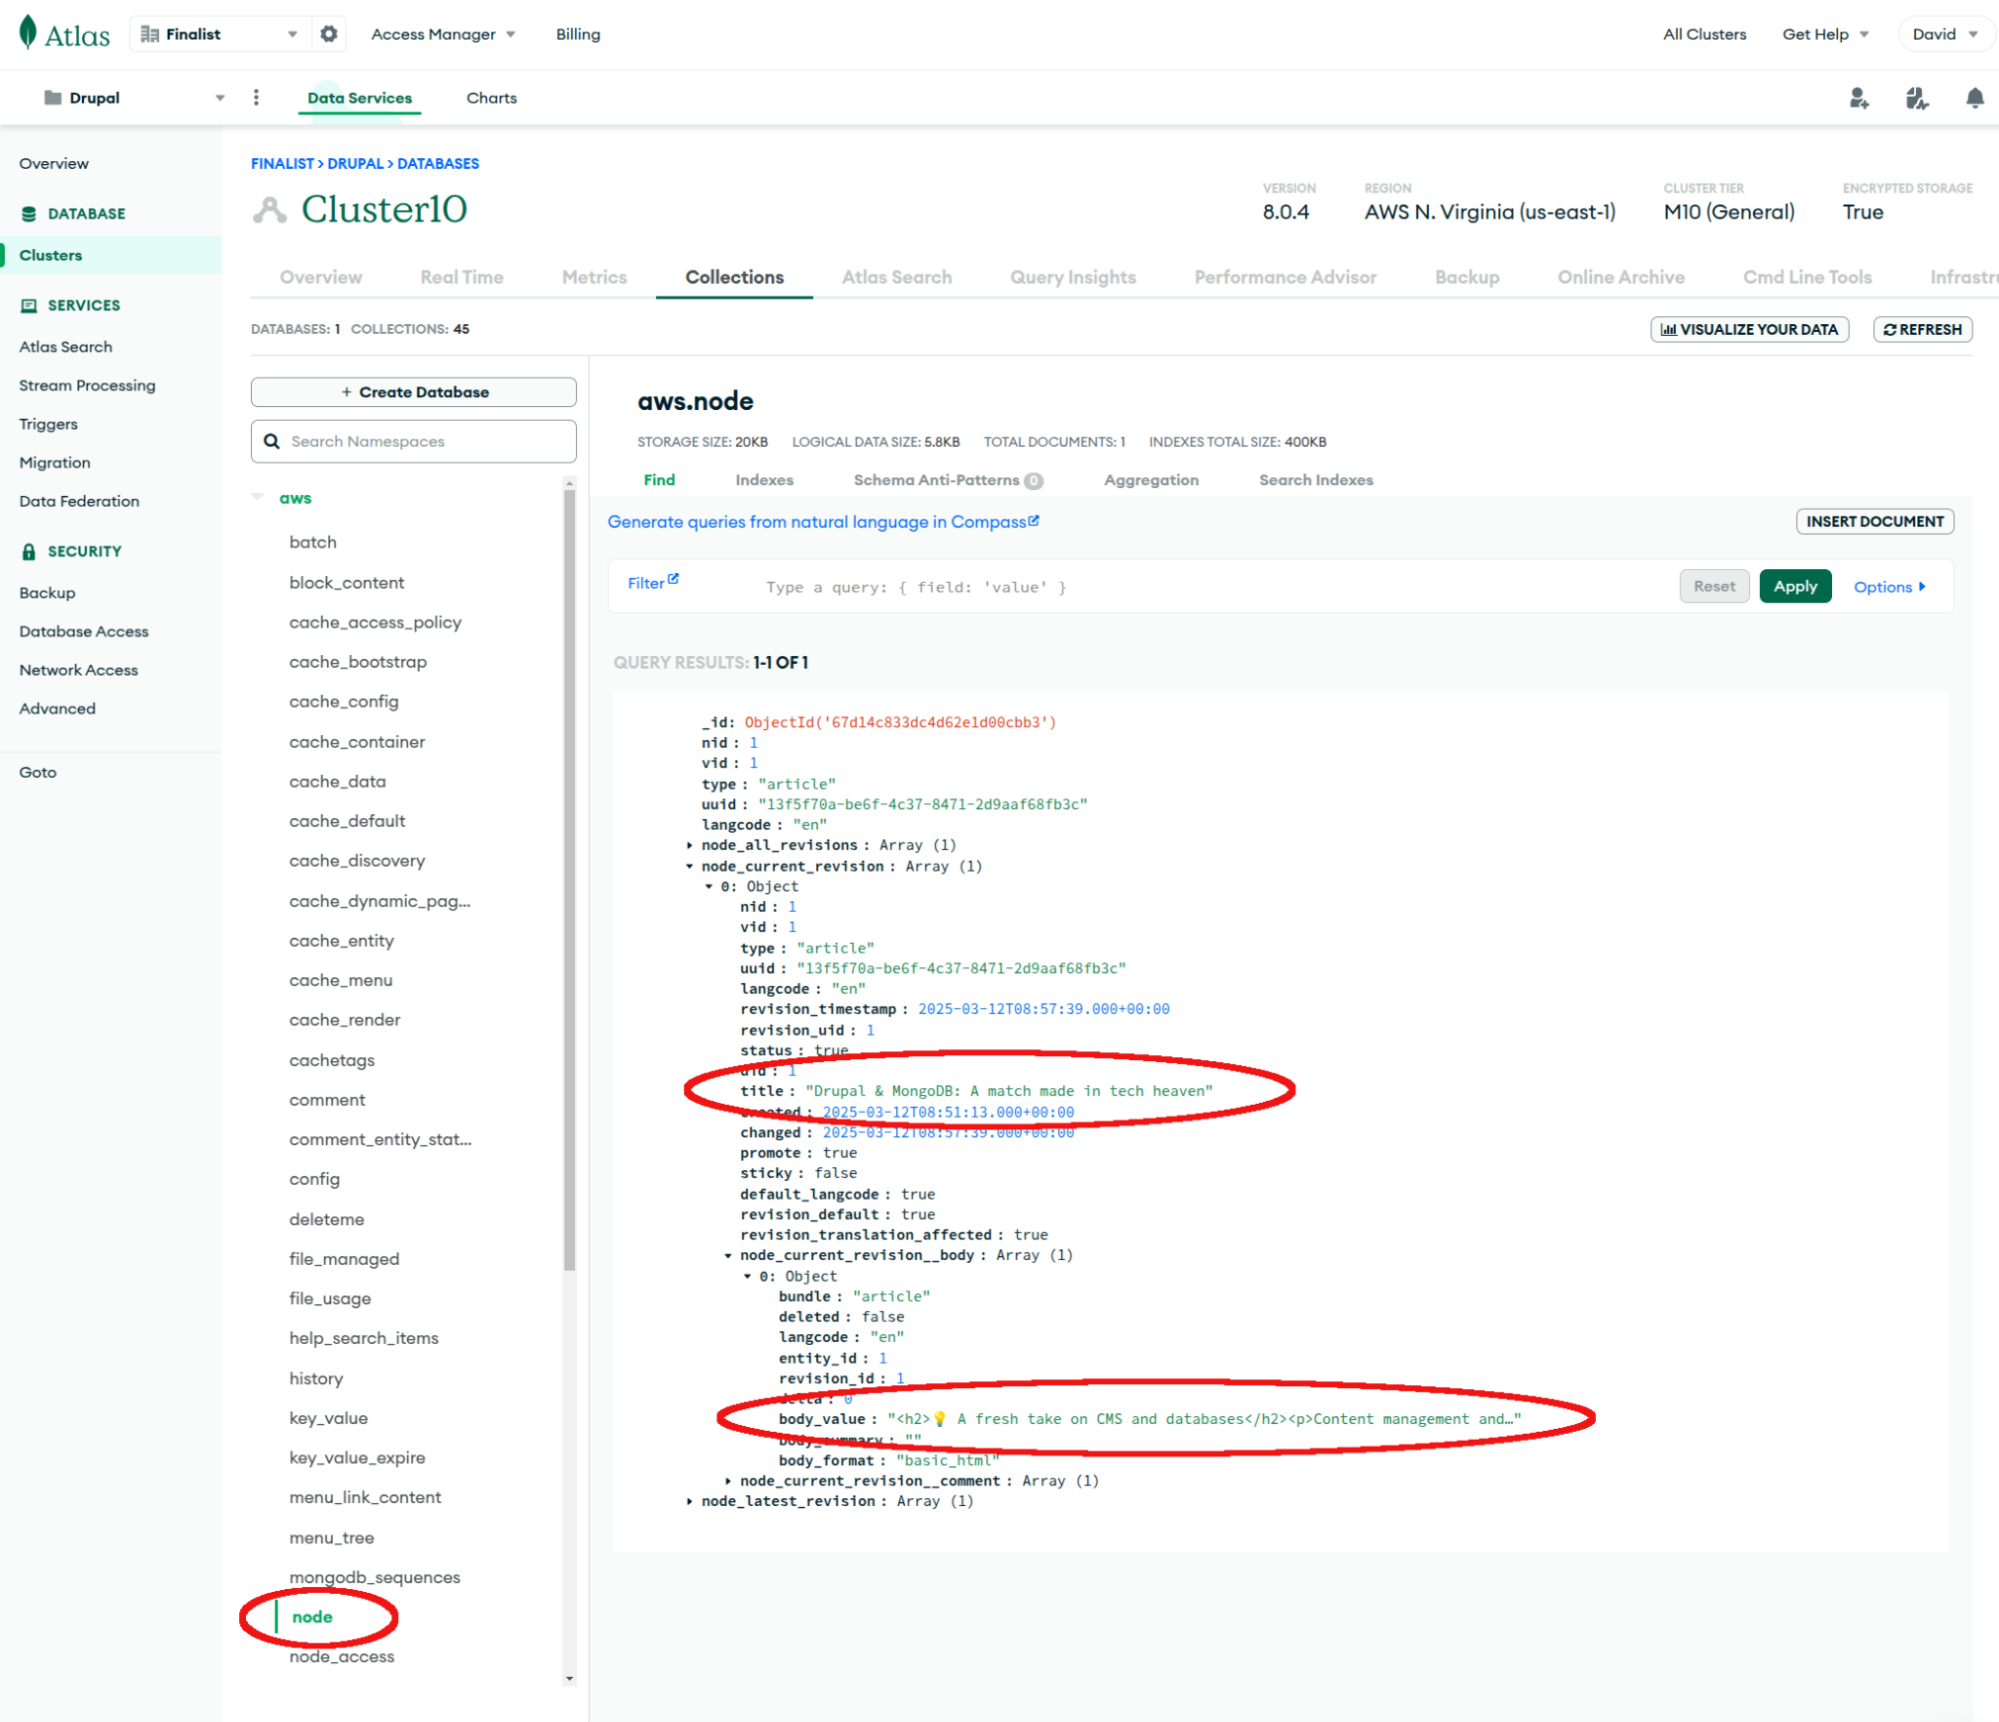Expand the query Options

click(1889, 587)
